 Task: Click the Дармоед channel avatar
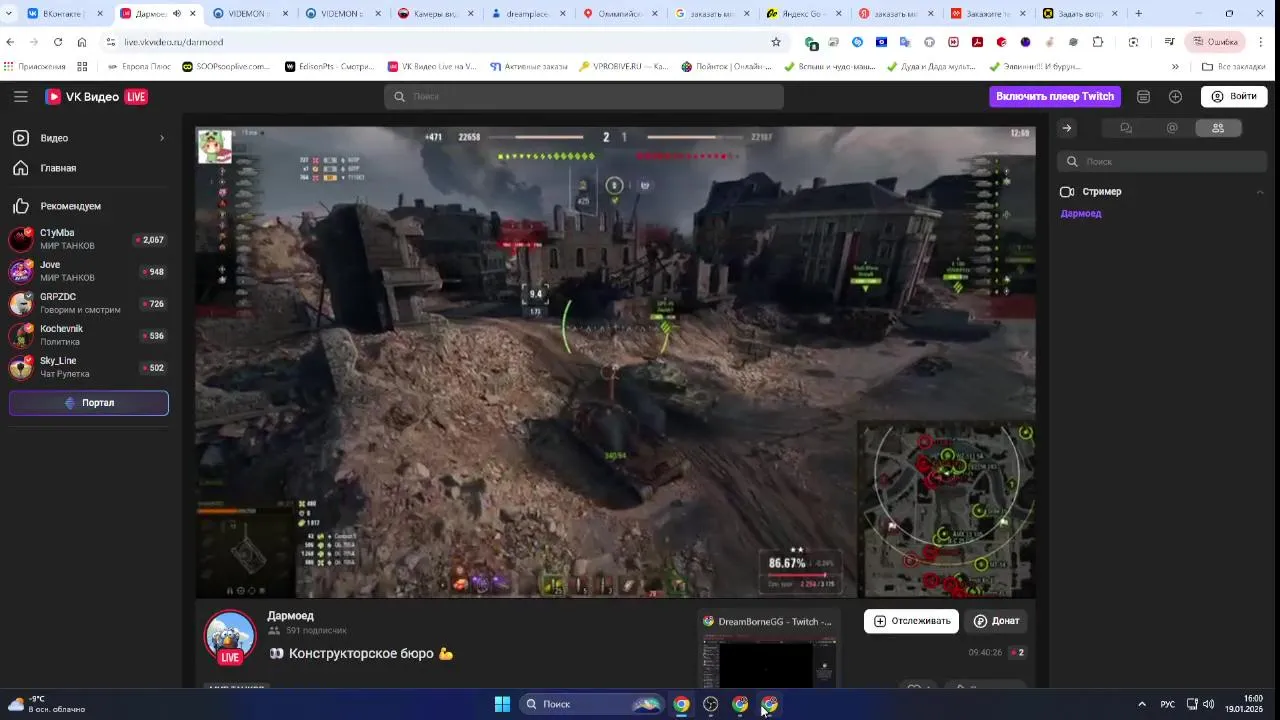230,637
